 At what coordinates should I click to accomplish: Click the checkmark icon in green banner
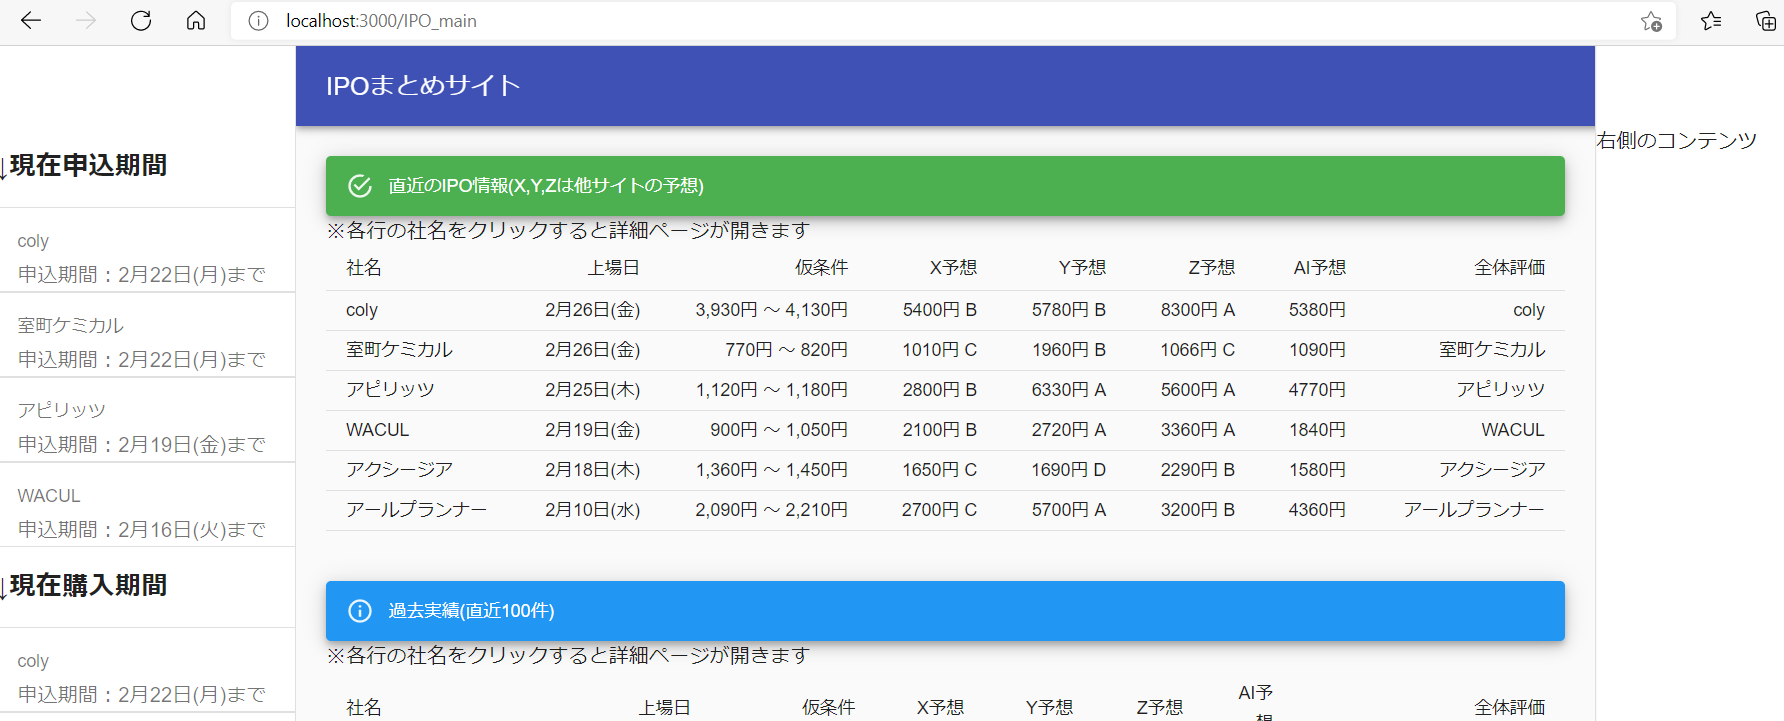click(x=360, y=186)
